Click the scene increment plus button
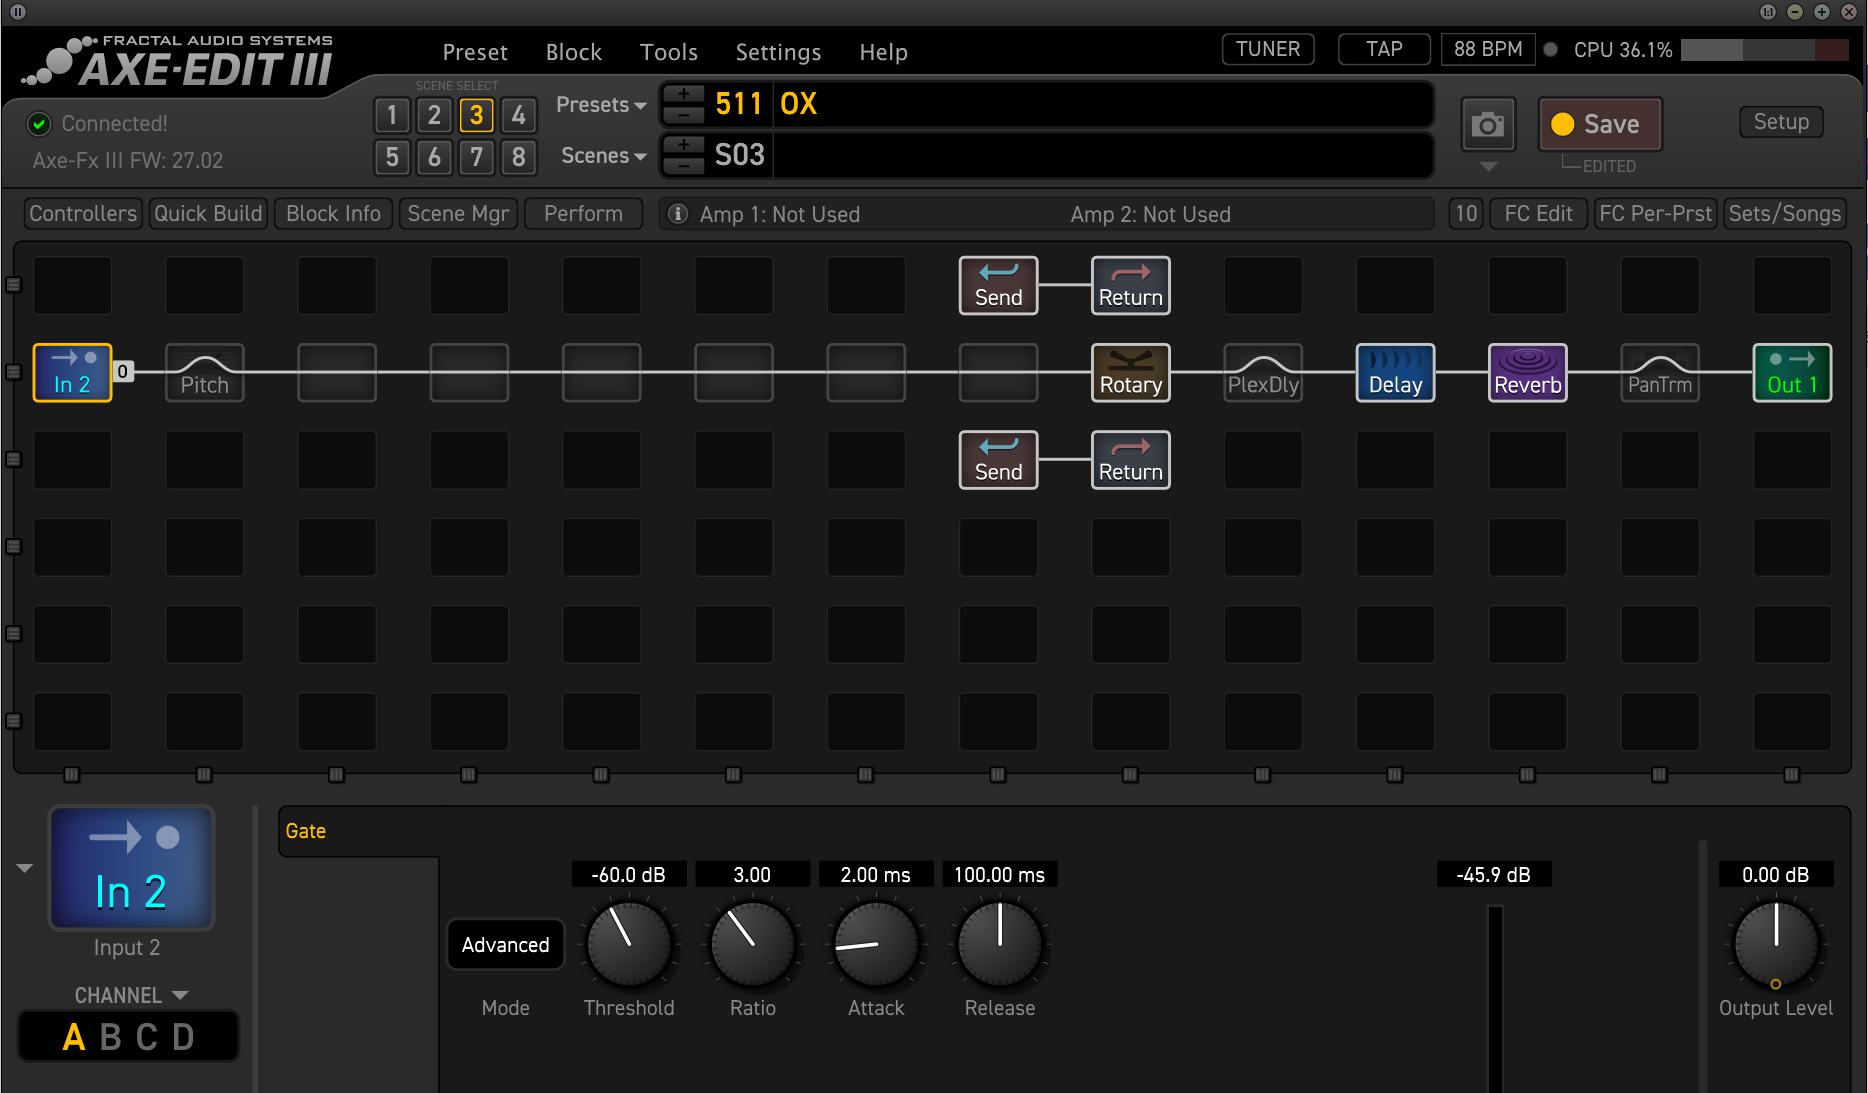Screen dimensions: 1868x1093 [x=684, y=145]
